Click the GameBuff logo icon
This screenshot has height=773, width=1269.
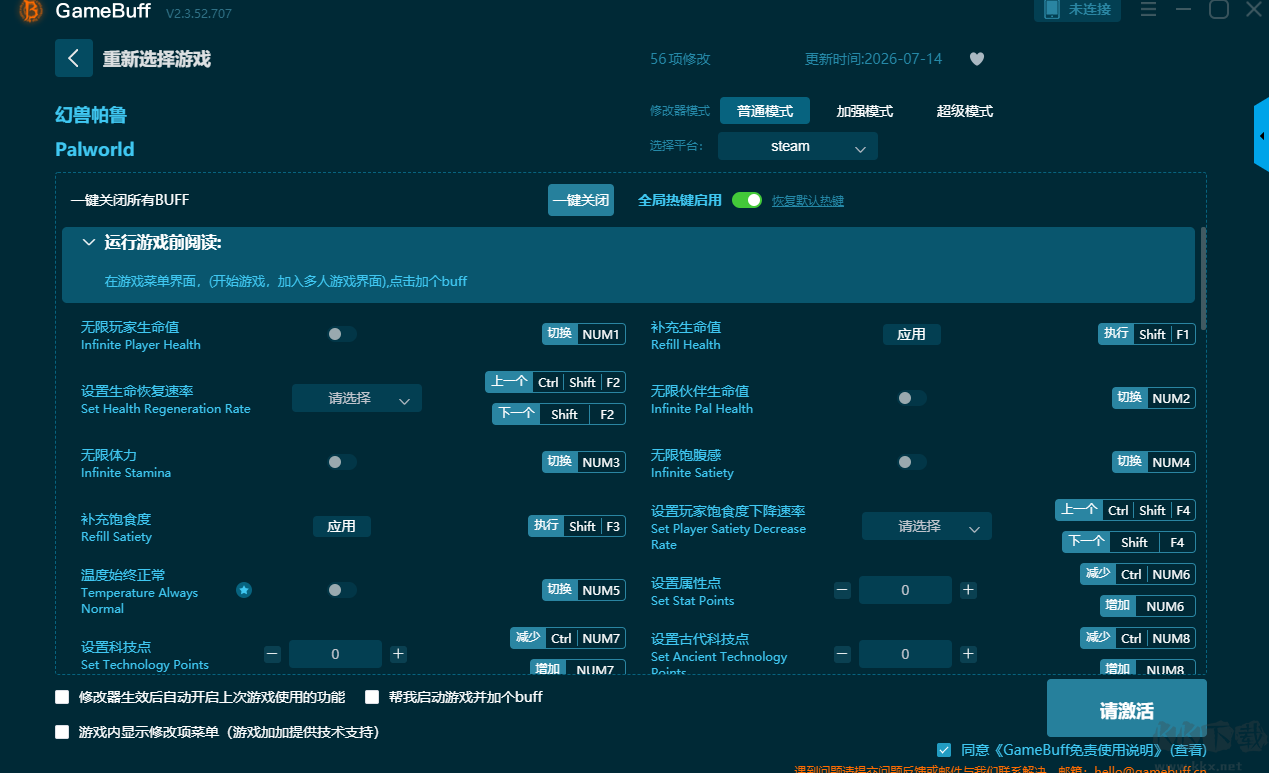click(x=31, y=11)
